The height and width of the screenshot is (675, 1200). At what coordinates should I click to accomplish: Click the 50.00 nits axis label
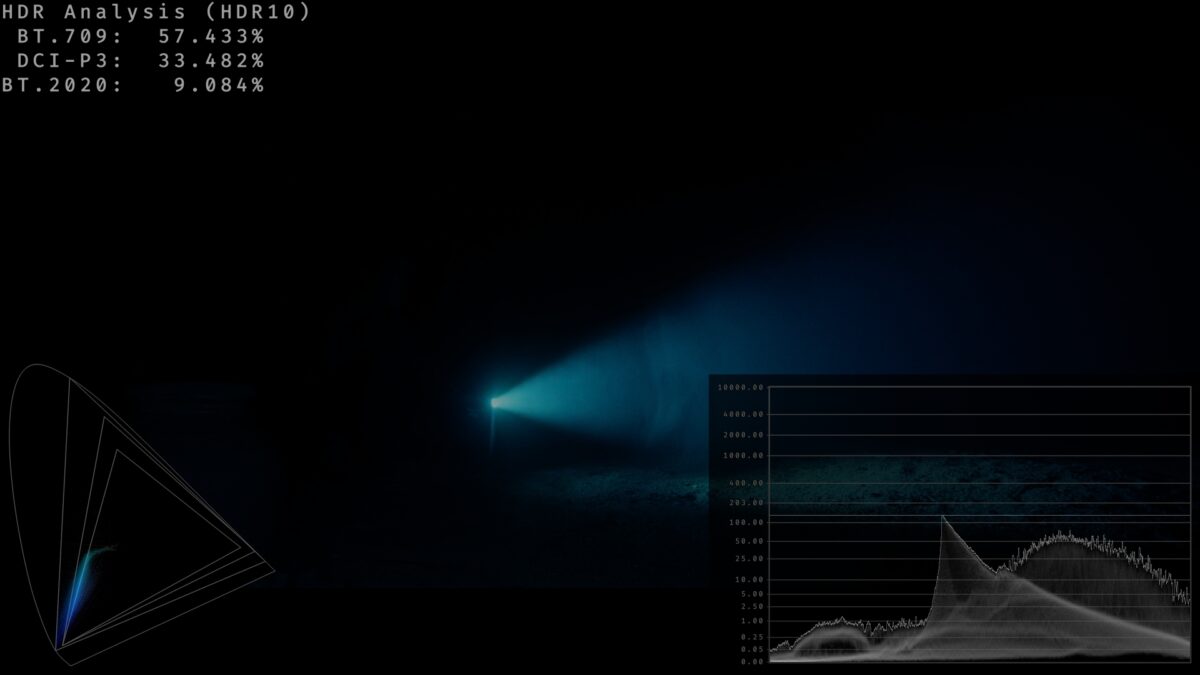[x=749, y=541]
